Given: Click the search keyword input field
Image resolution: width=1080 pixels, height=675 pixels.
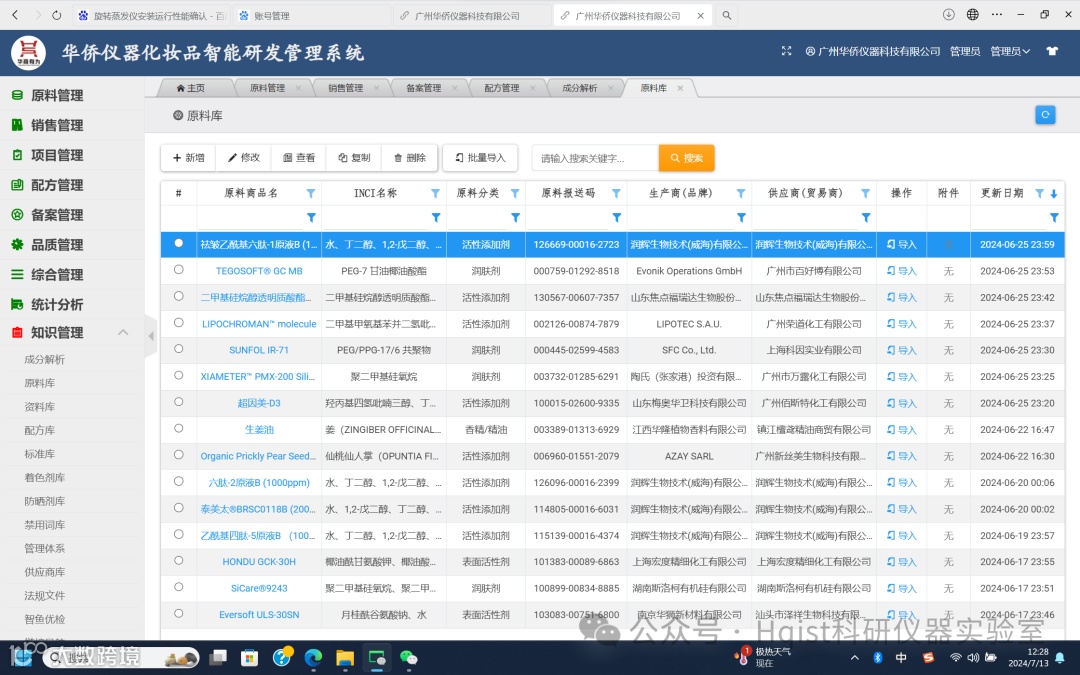Looking at the screenshot, I should click(595, 158).
